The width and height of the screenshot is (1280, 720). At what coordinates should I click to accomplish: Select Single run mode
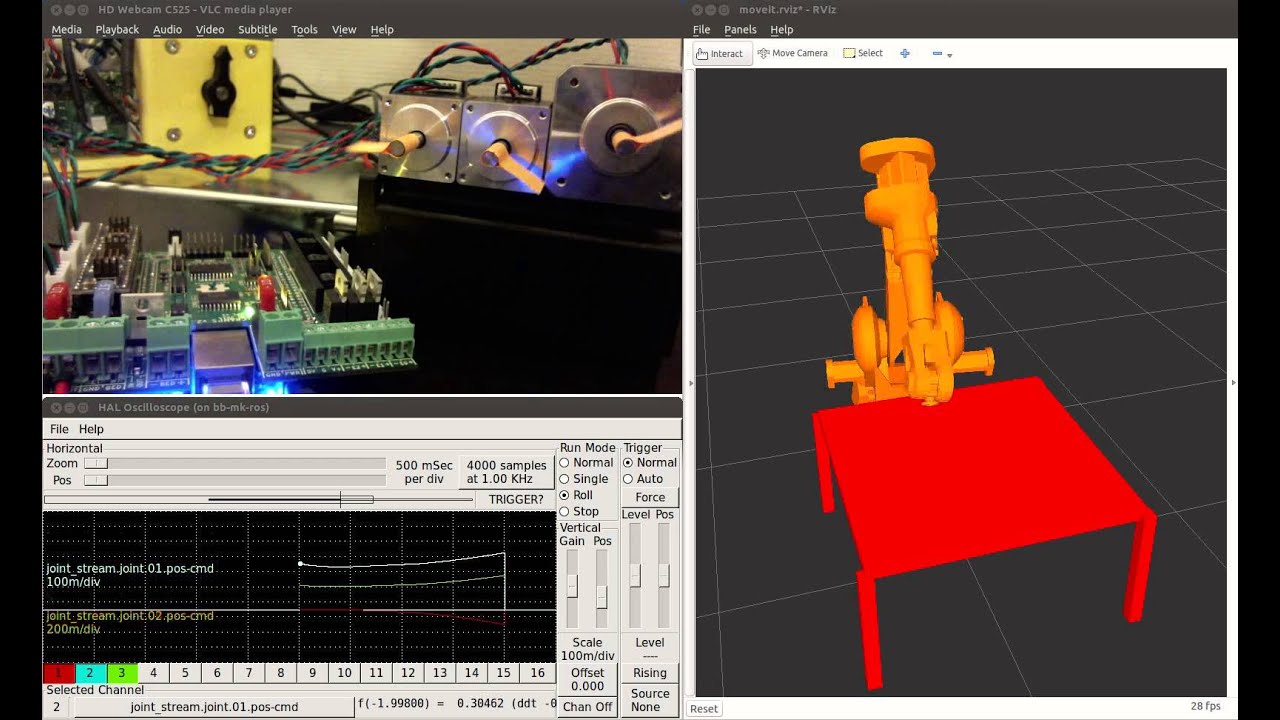584,479
